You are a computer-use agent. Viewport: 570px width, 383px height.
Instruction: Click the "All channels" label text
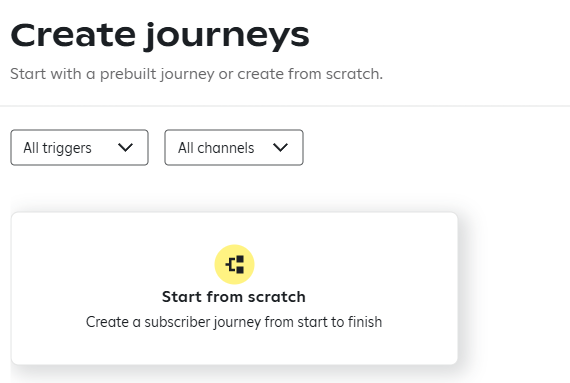click(x=216, y=148)
